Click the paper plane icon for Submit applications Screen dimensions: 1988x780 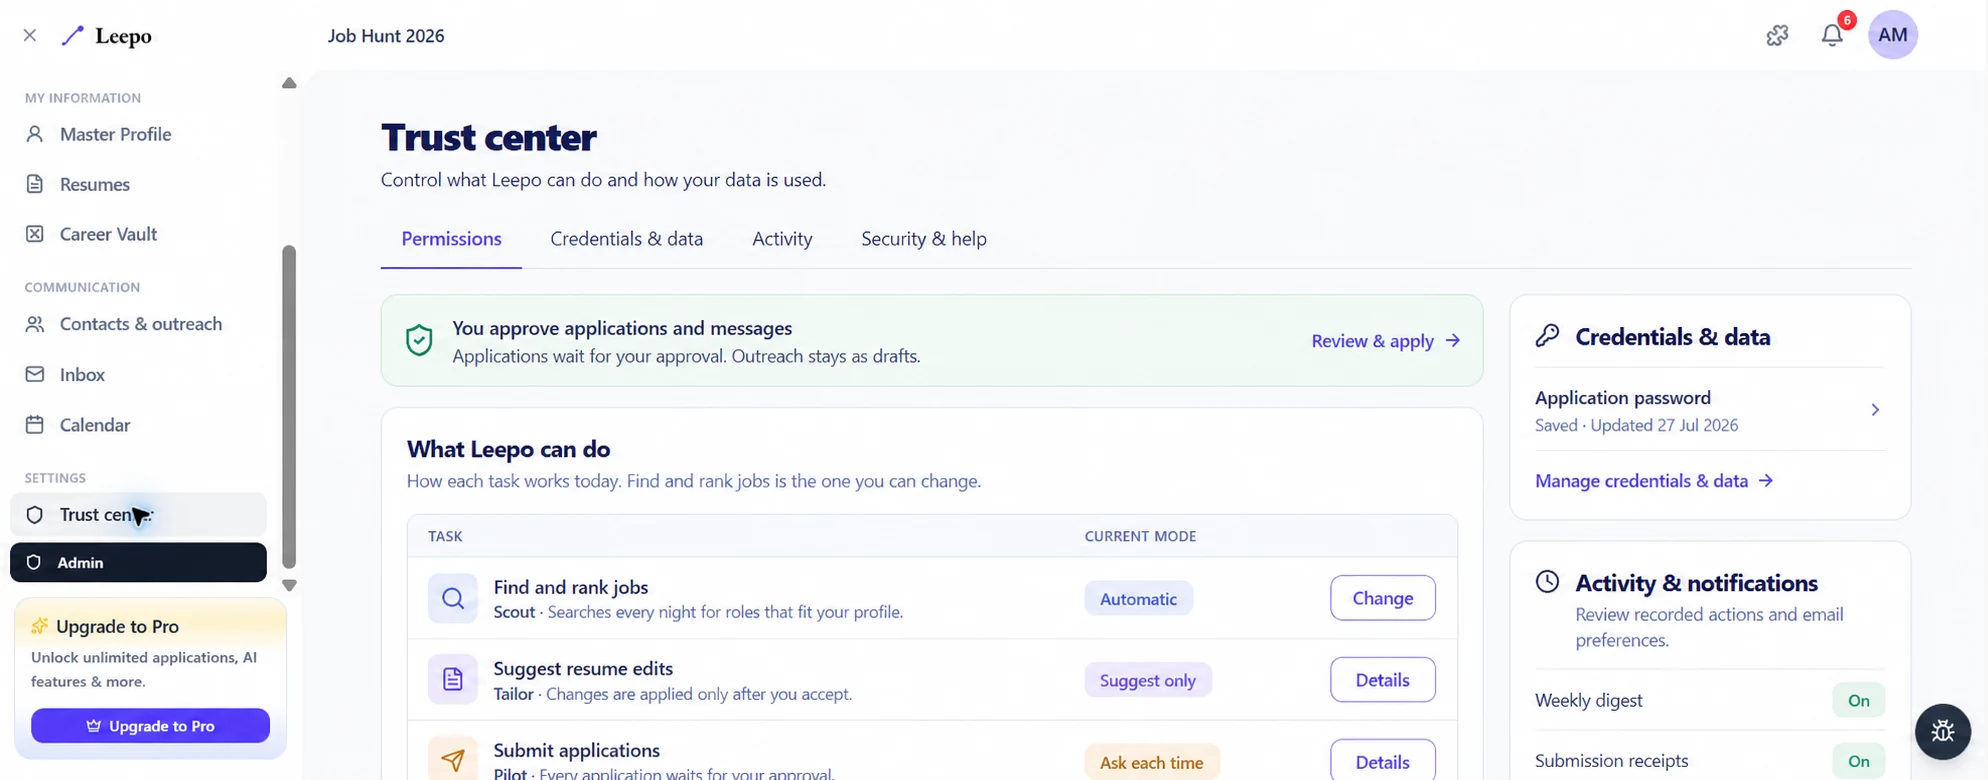tap(453, 760)
